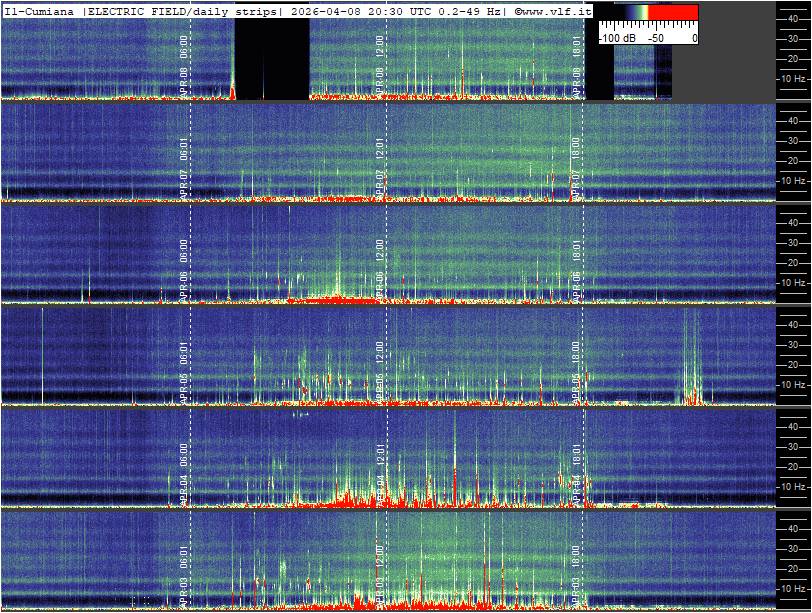Click the -100 dB label on color legend
This screenshot has width=812, height=613.
618,37
